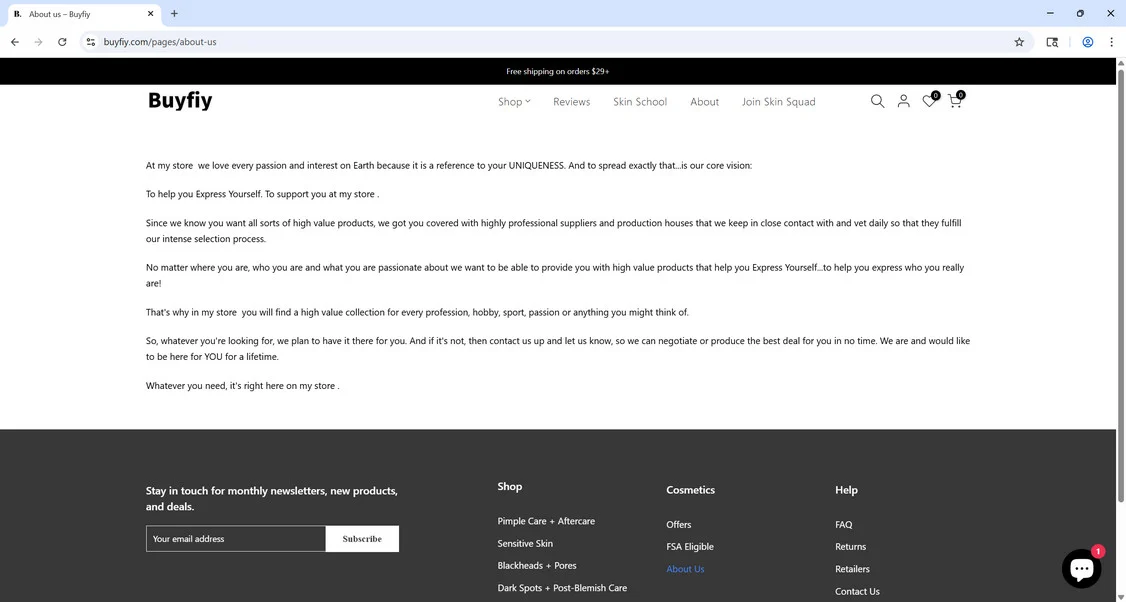Click the 'Stay in touch for monthly newsletters' heading
This screenshot has height=602, width=1126.
click(271, 499)
